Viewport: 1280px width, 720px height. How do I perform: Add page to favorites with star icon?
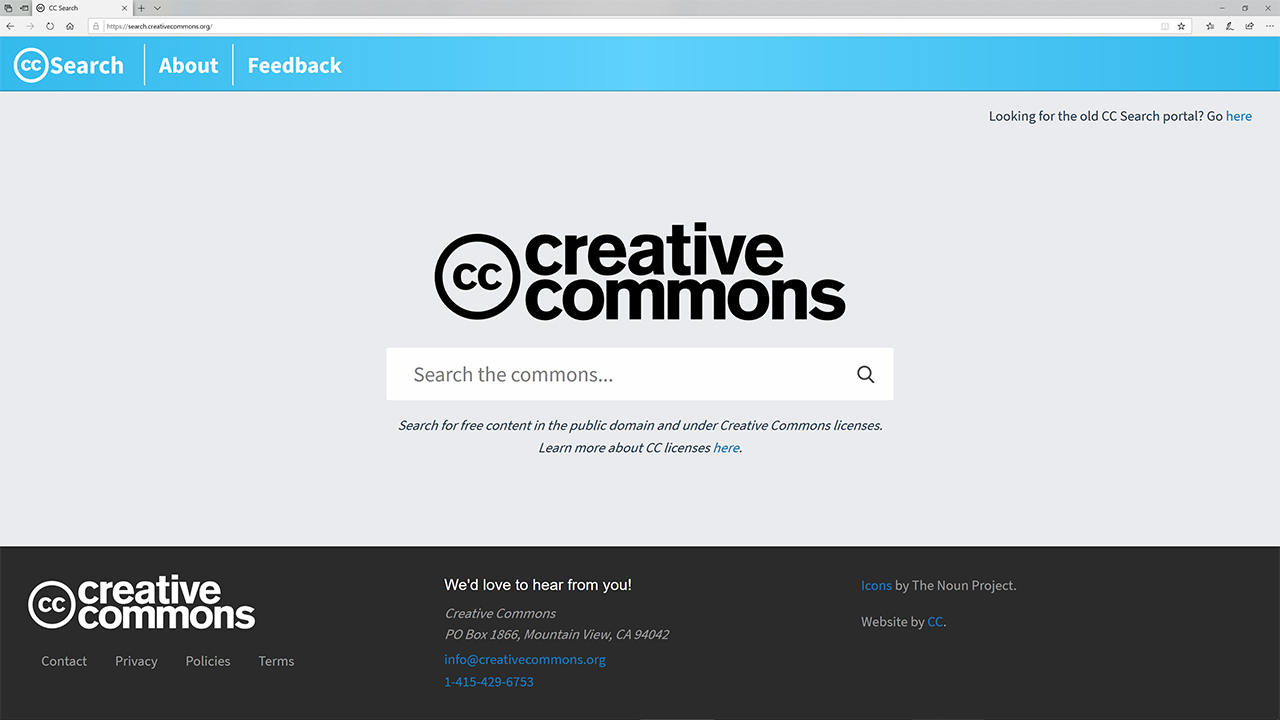coord(1181,26)
